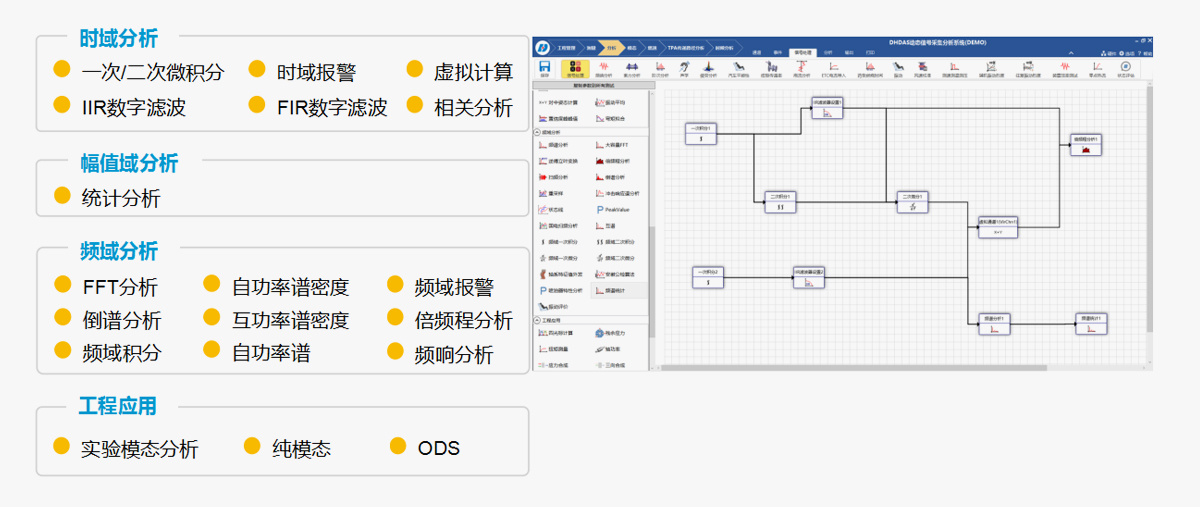1200x507 pixels.
Task: Choose the 频域一次微分 tool
Action: pyautogui.click(x=558, y=258)
